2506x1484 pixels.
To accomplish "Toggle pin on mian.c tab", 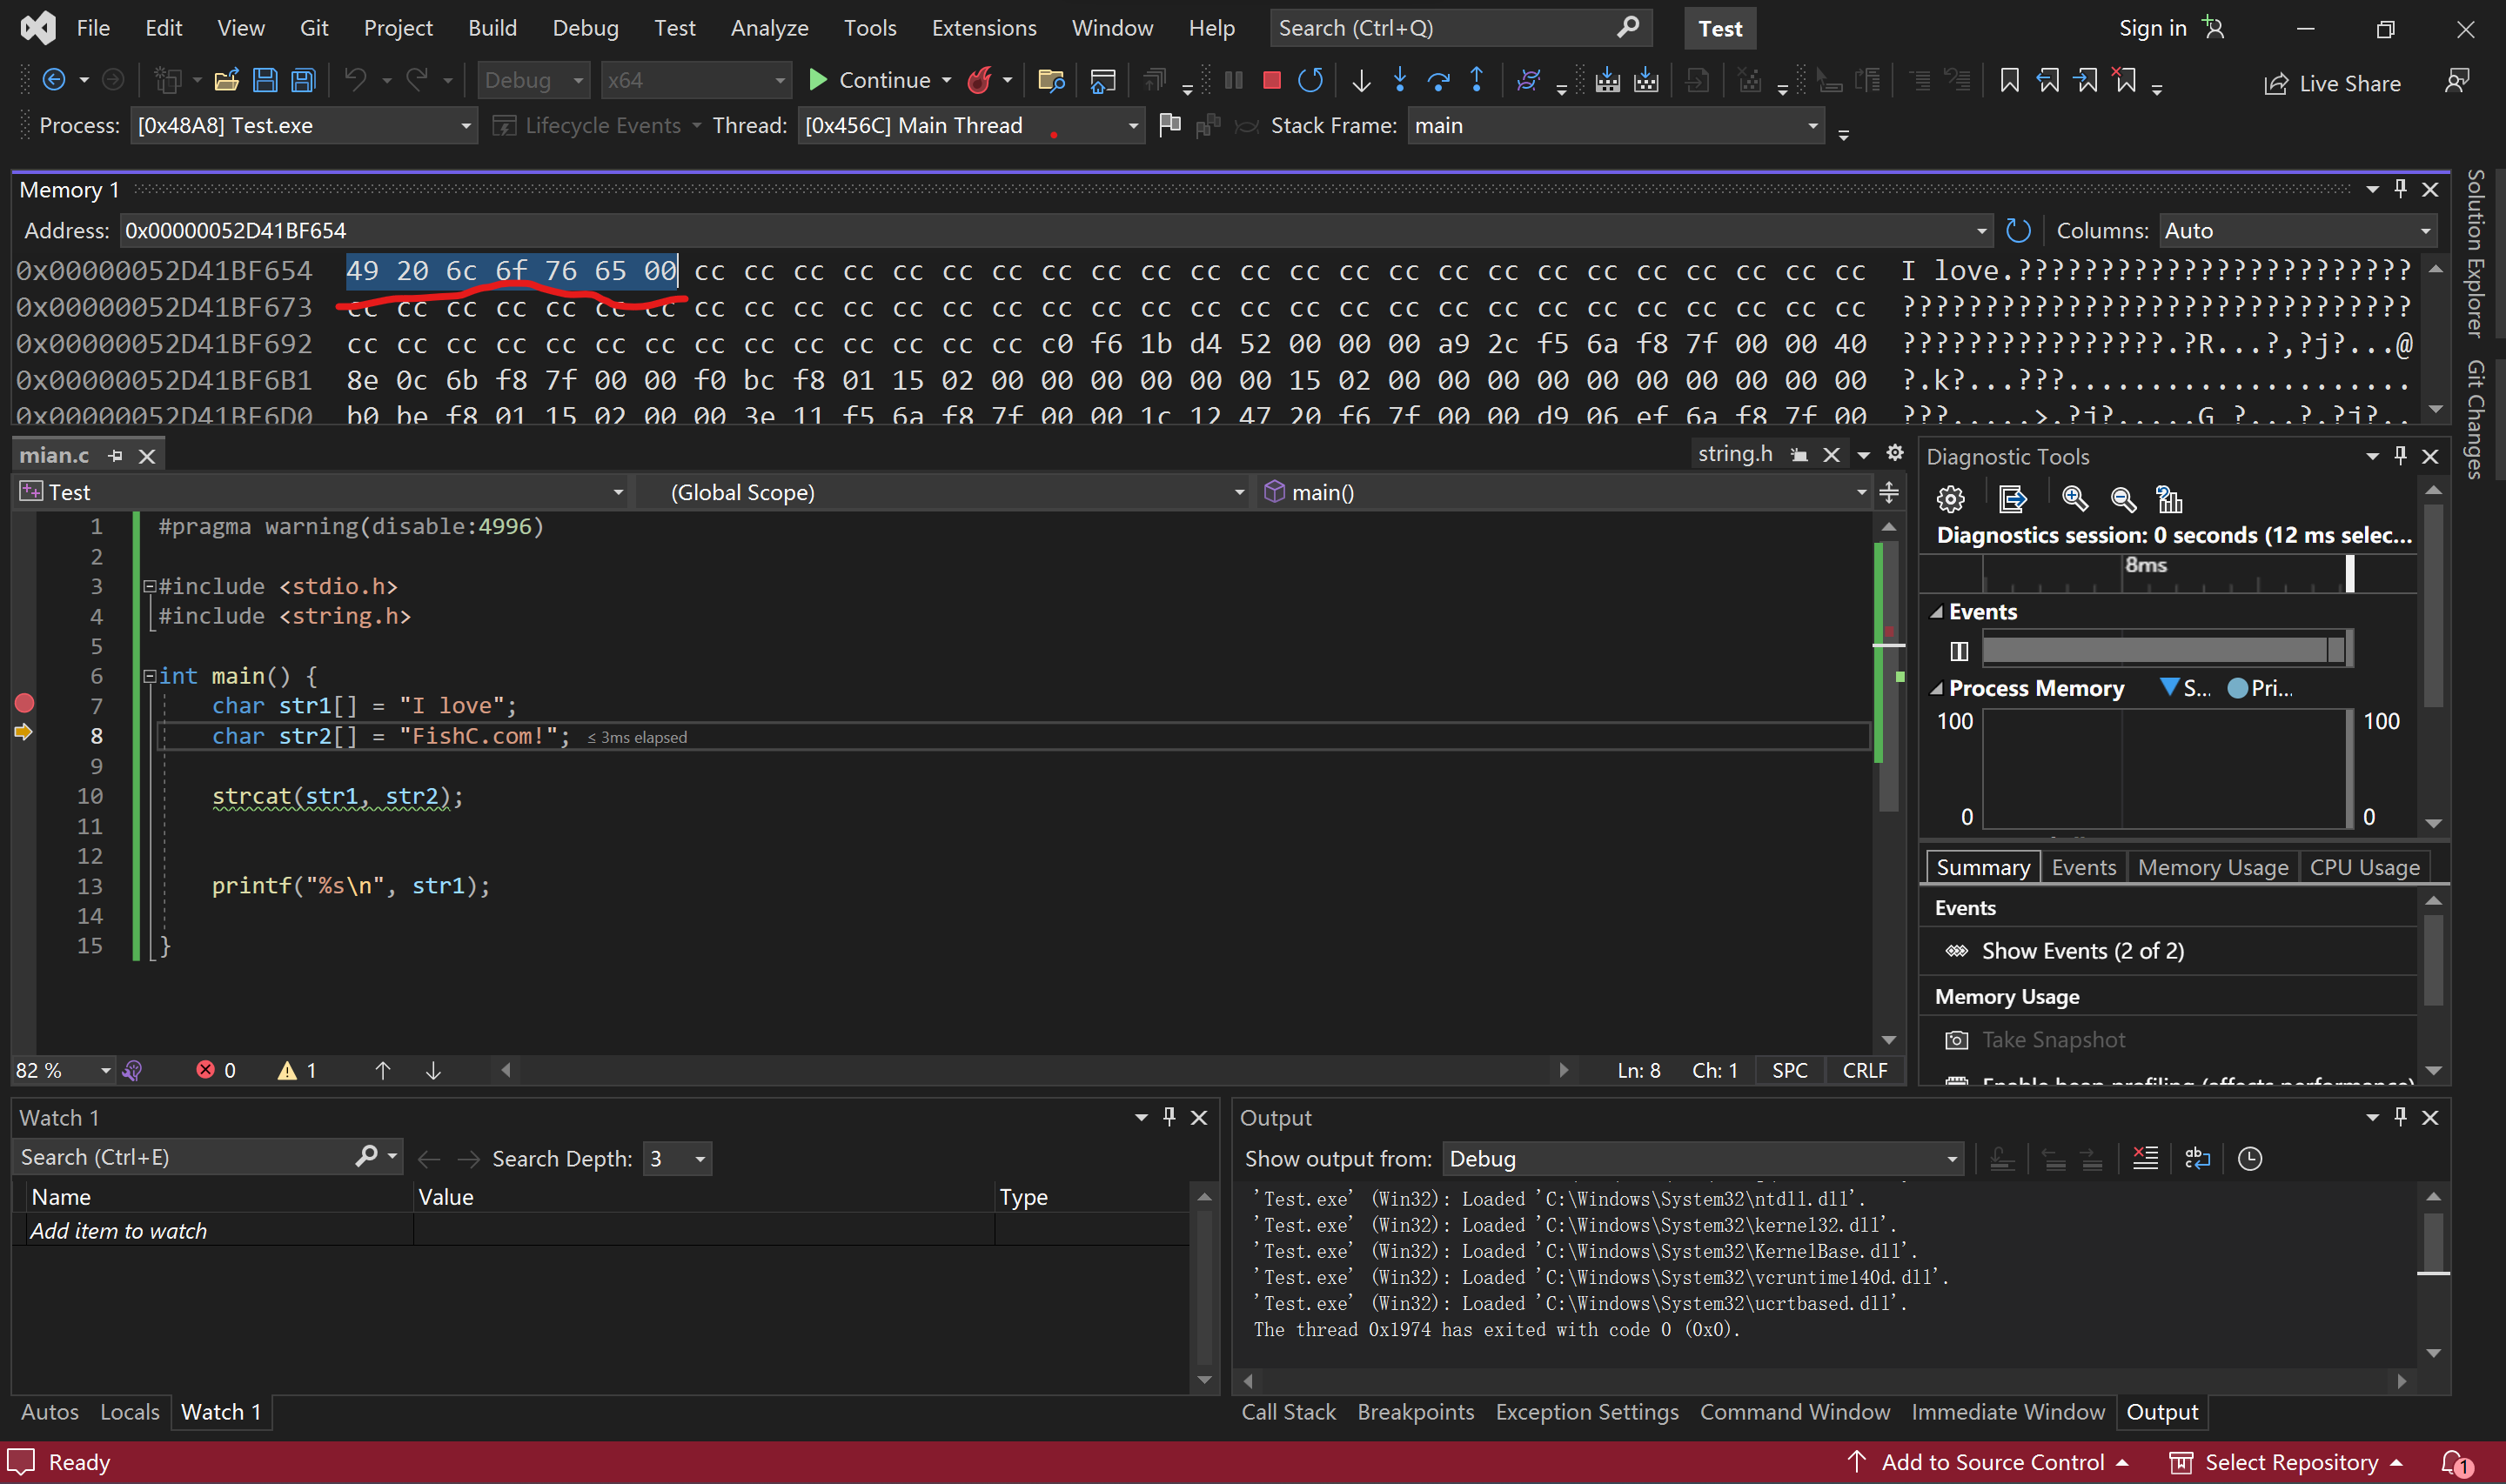I will pos(115,456).
